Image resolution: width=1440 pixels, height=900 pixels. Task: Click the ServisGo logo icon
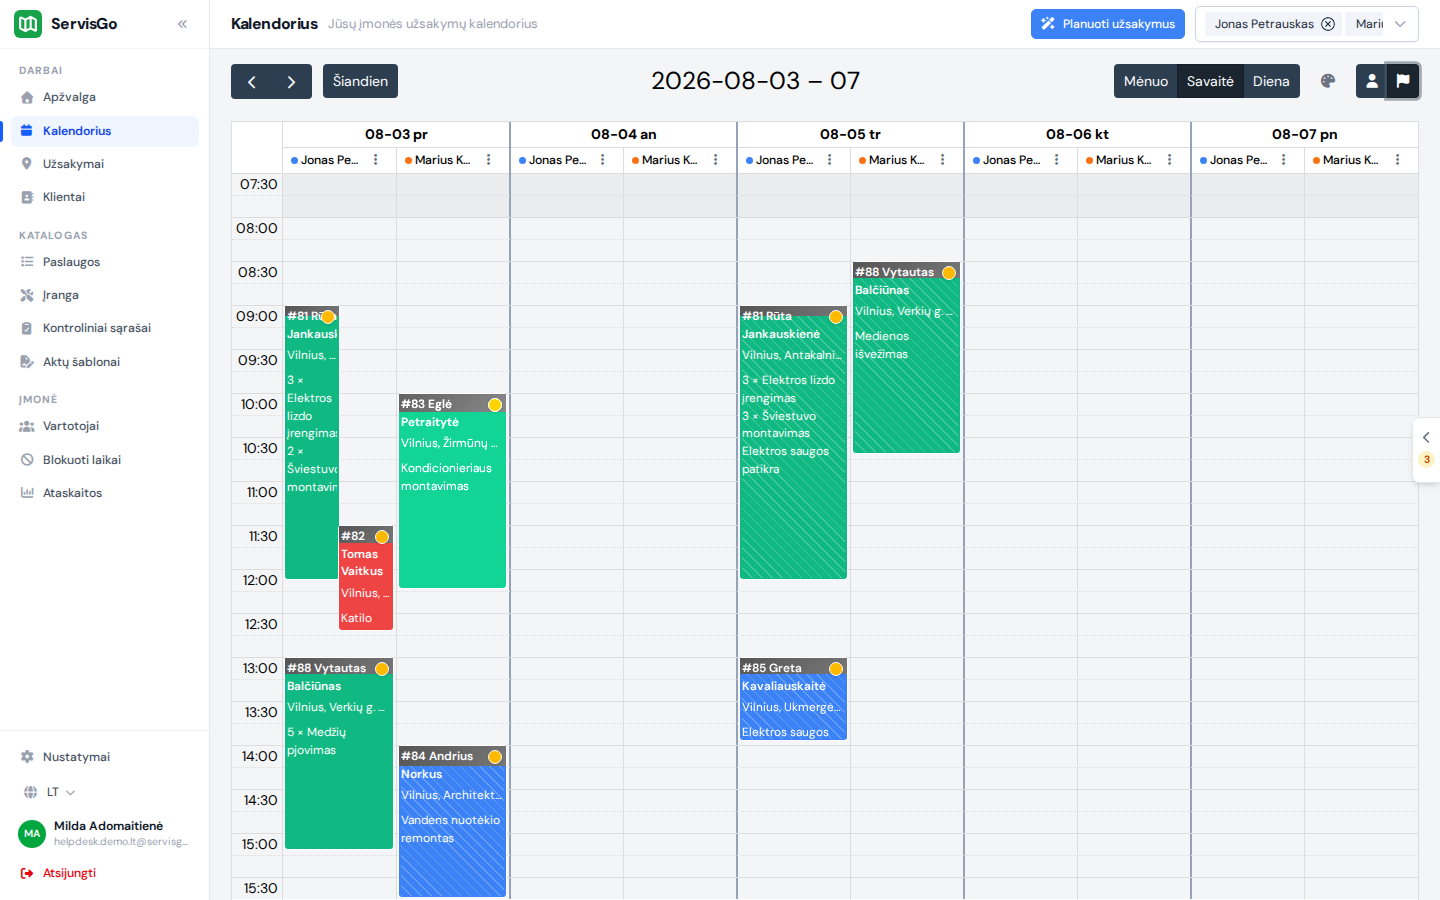[x=28, y=24]
